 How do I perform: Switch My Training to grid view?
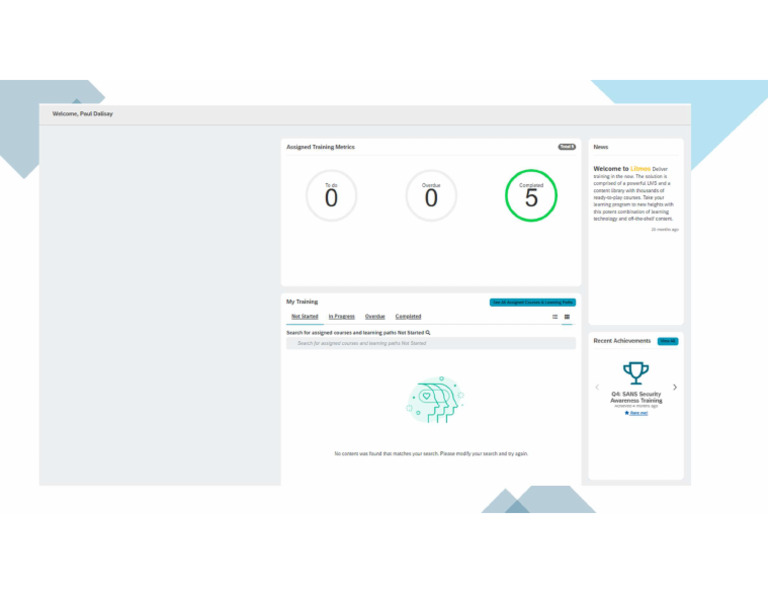pos(567,317)
